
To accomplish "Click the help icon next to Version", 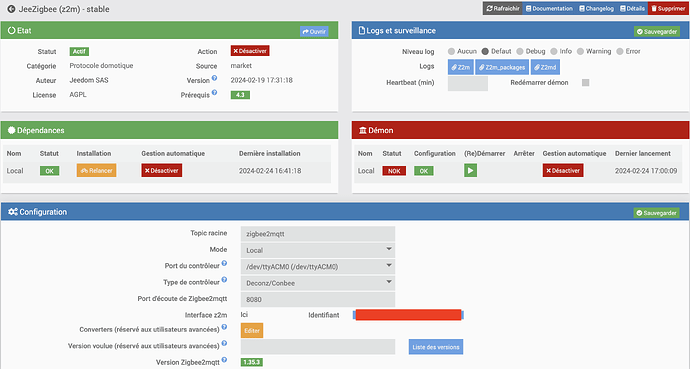I will 214,78.
